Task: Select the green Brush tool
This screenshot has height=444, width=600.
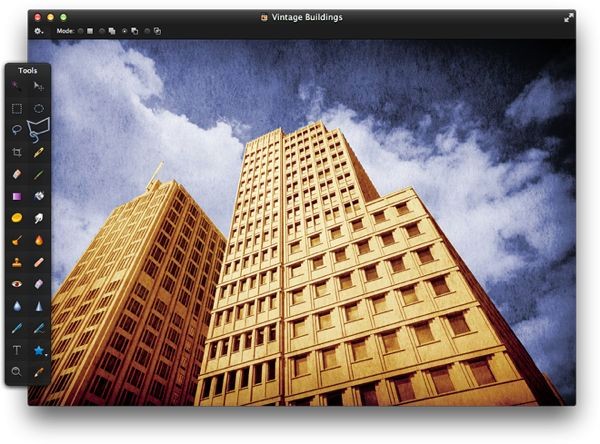Action: pyautogui.click(x=39, y=175)
